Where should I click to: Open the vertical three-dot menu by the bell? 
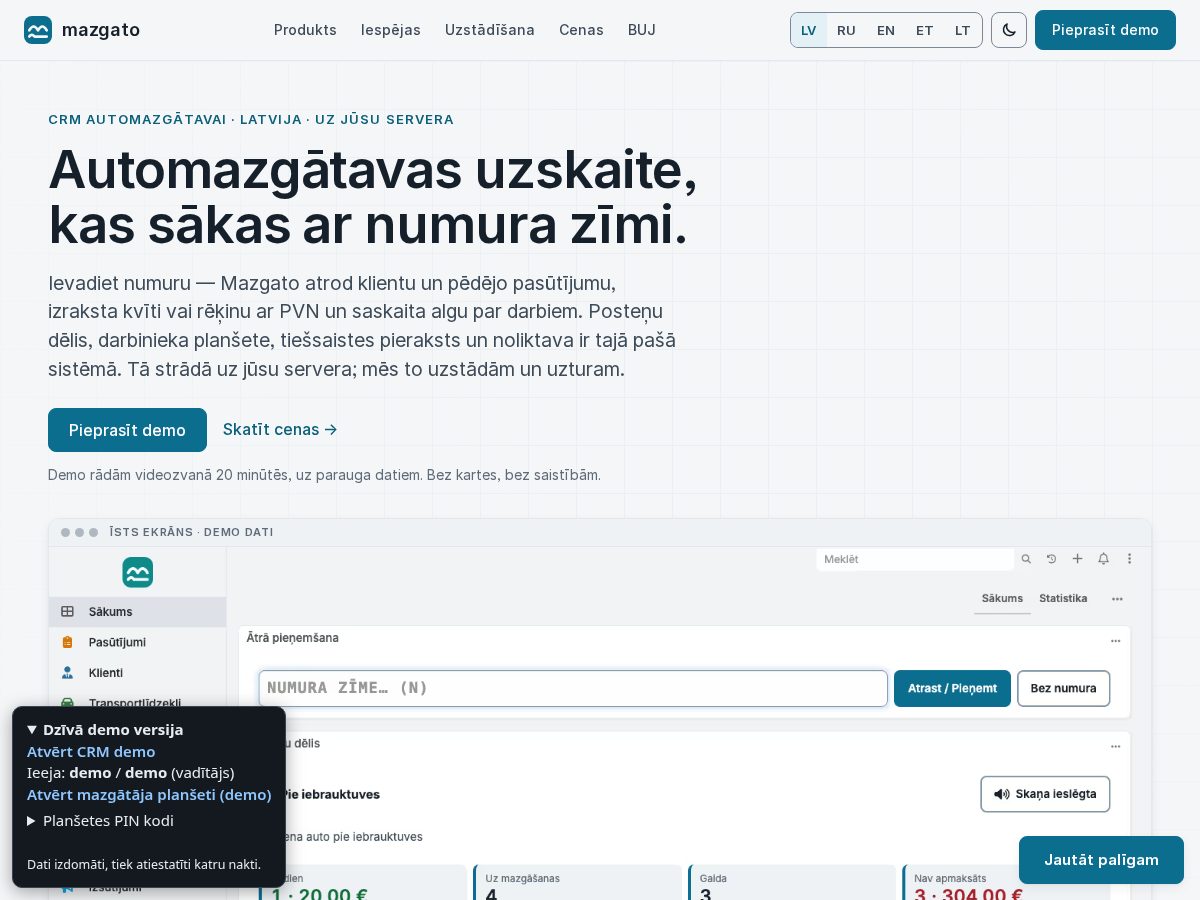1130,559
